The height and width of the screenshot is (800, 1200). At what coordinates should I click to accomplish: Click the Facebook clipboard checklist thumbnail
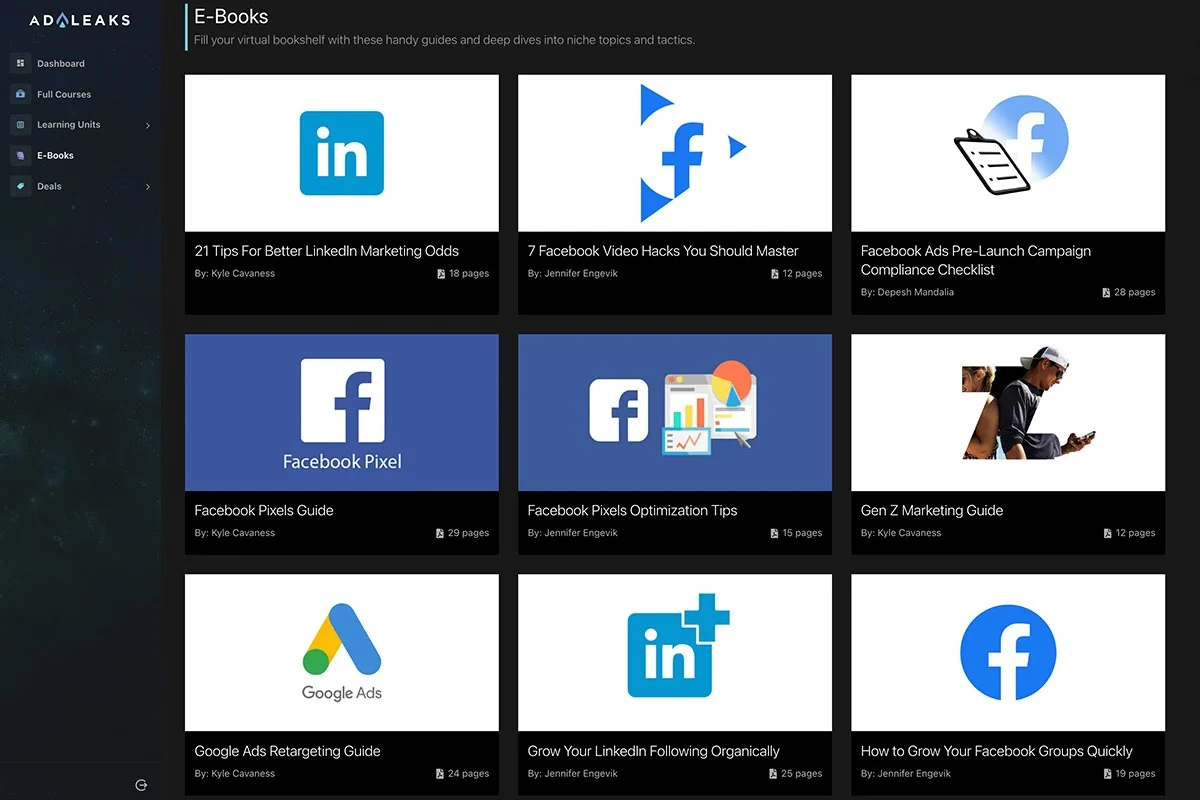click(x=1008, y=153)
